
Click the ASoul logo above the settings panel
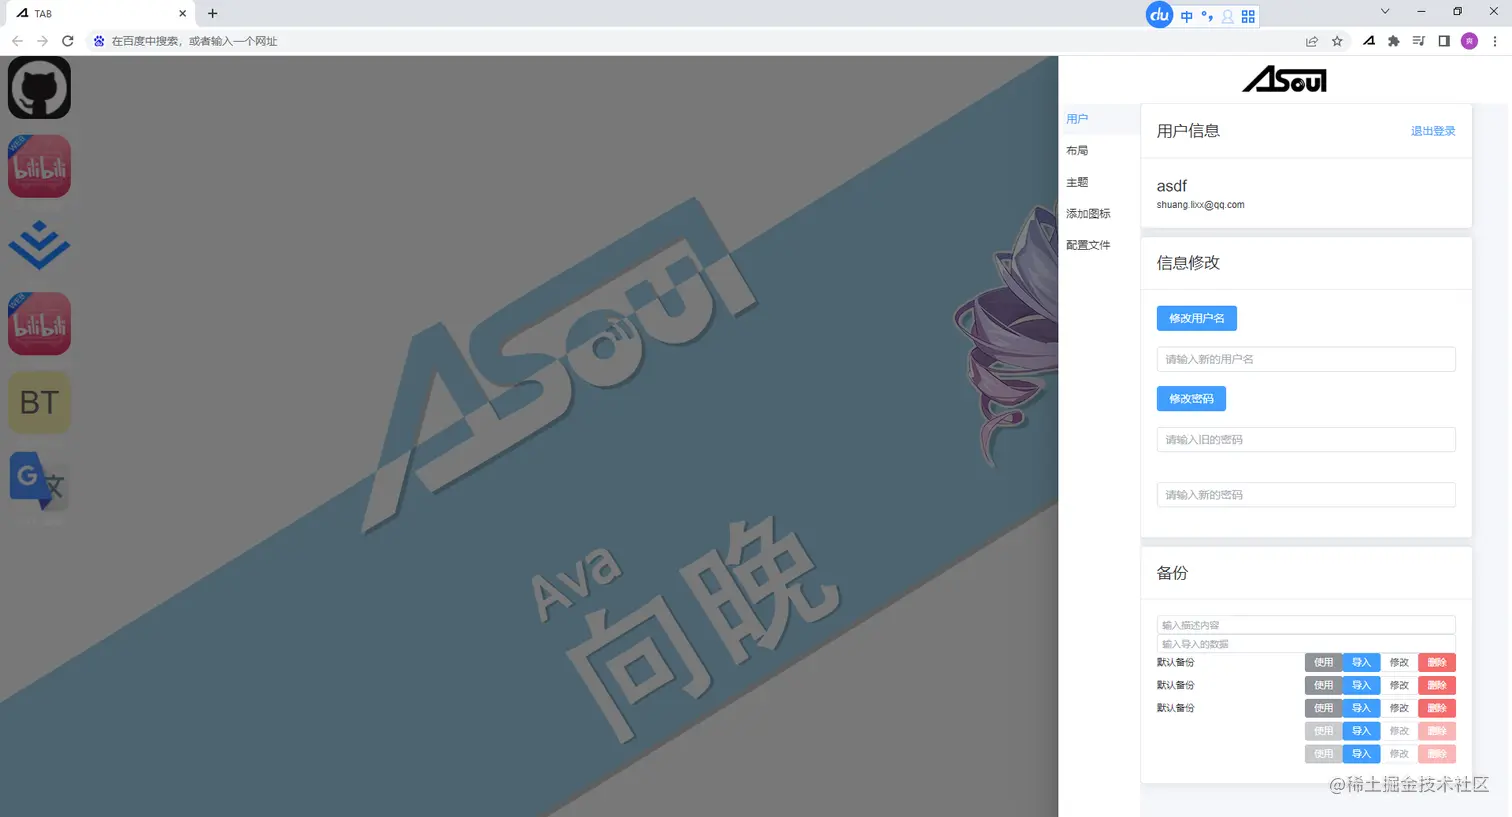pyautogui.click(x=1284, y=79)
